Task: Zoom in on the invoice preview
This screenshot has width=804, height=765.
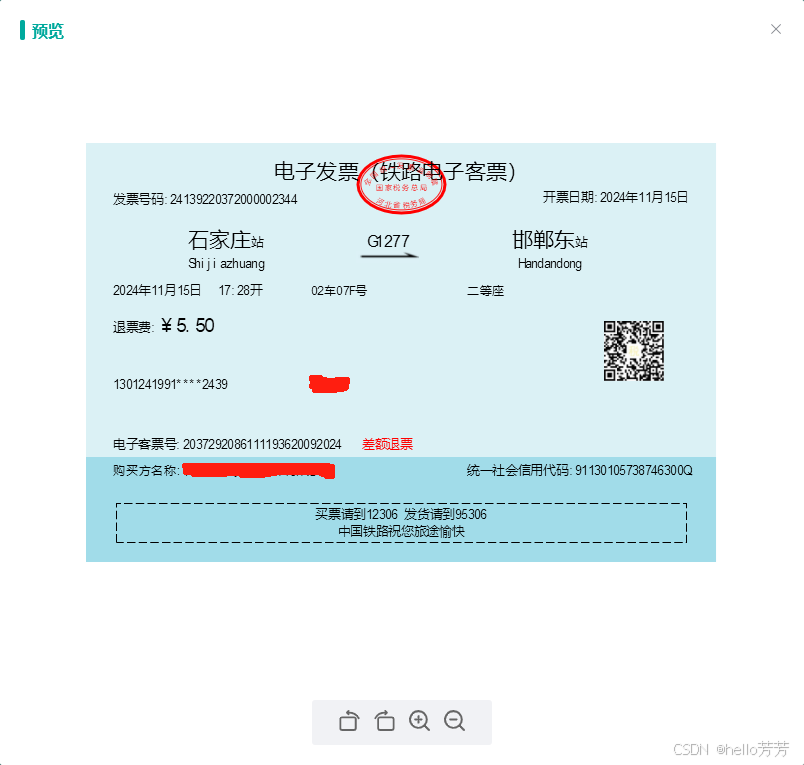Action: point(419,720)
